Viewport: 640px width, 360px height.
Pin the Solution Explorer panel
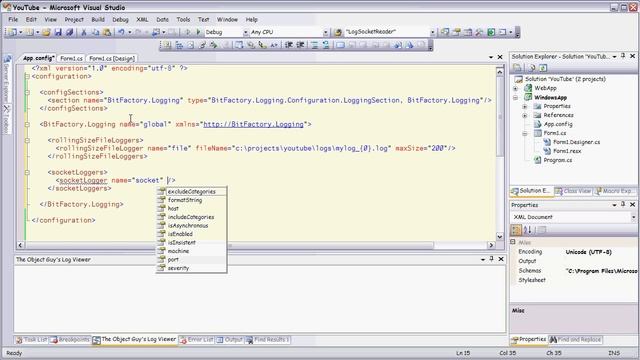tap(623, 56)
